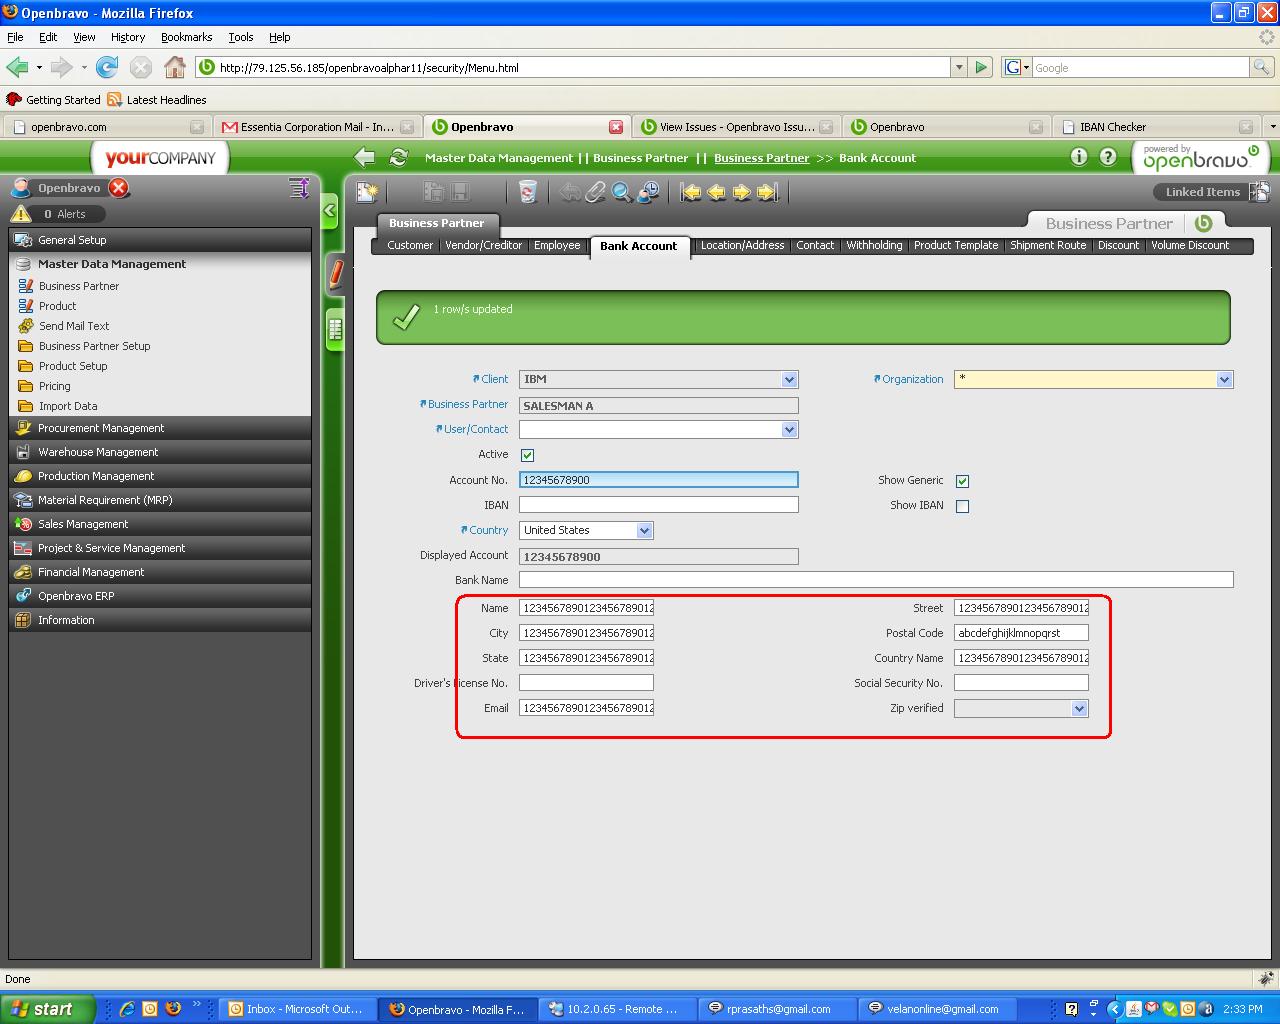
Task: Open the attachments paperclip icon
Action: pos(596,192)
